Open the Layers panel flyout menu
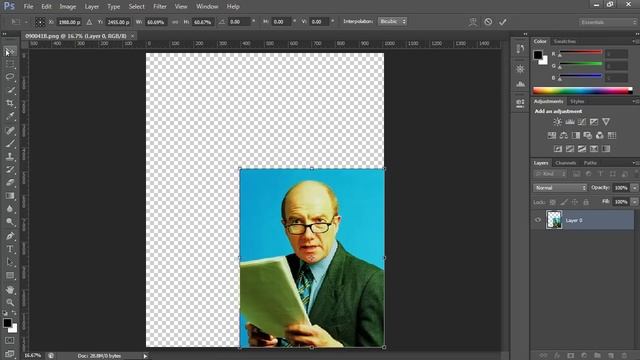Viewport: 640px width, 360px height. click(x=635, y=163)
